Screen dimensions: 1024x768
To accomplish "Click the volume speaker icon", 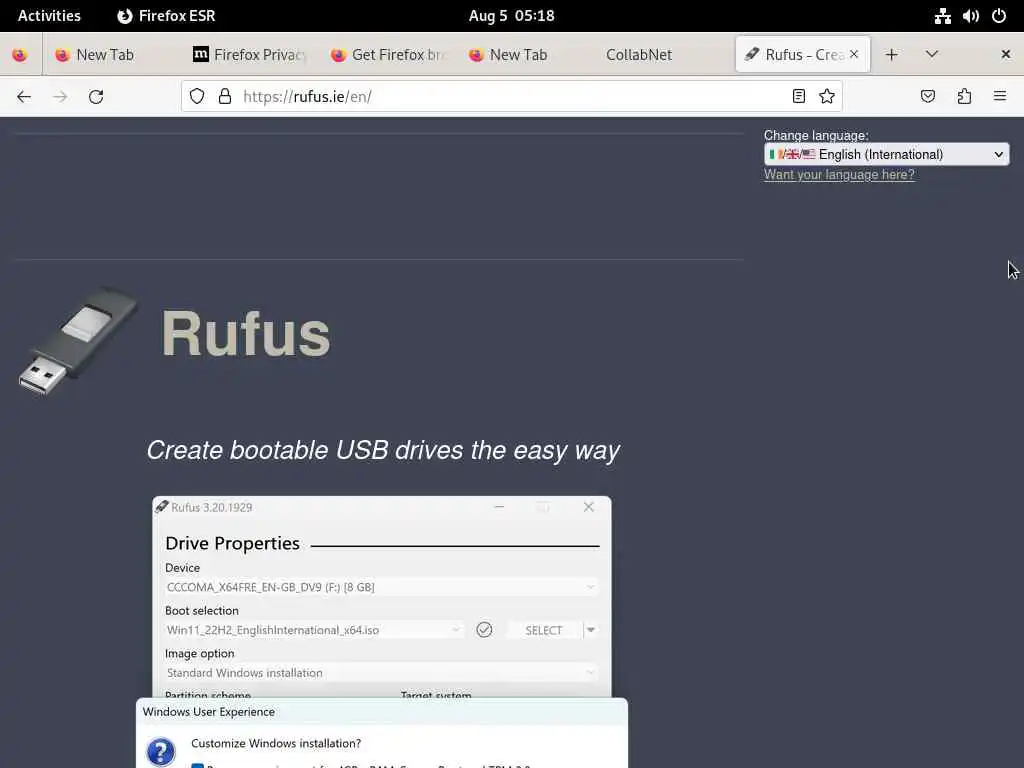I will pos(970,16).
